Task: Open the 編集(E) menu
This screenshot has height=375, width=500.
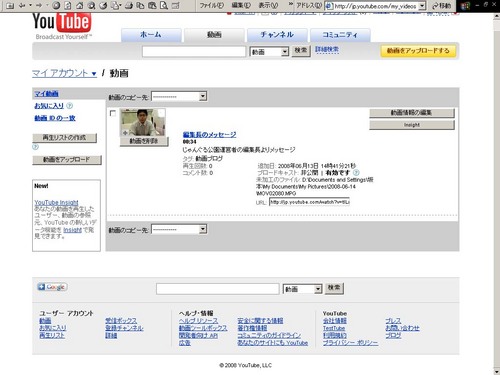Action: pyautogui.click(x=240, y=5)
